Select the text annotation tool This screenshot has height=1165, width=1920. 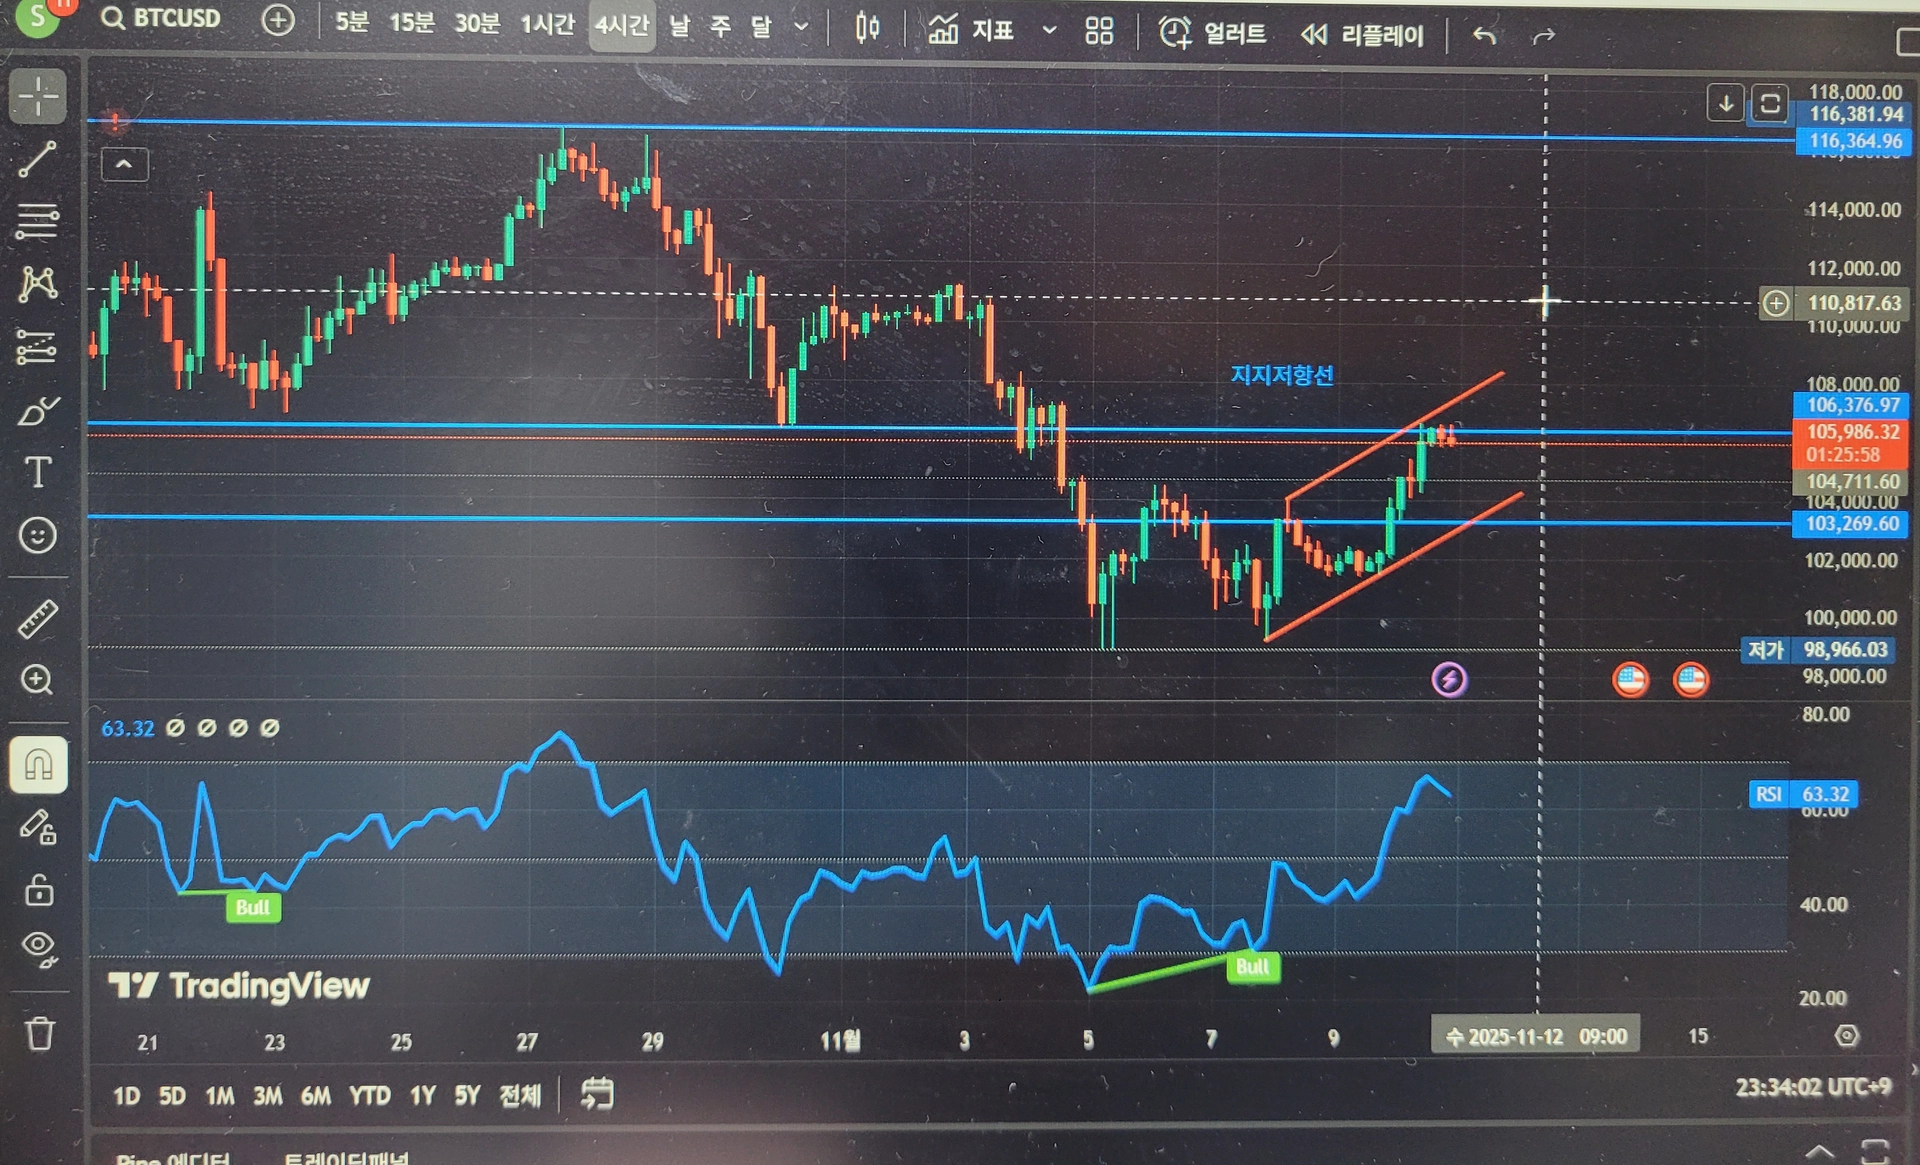37,472
